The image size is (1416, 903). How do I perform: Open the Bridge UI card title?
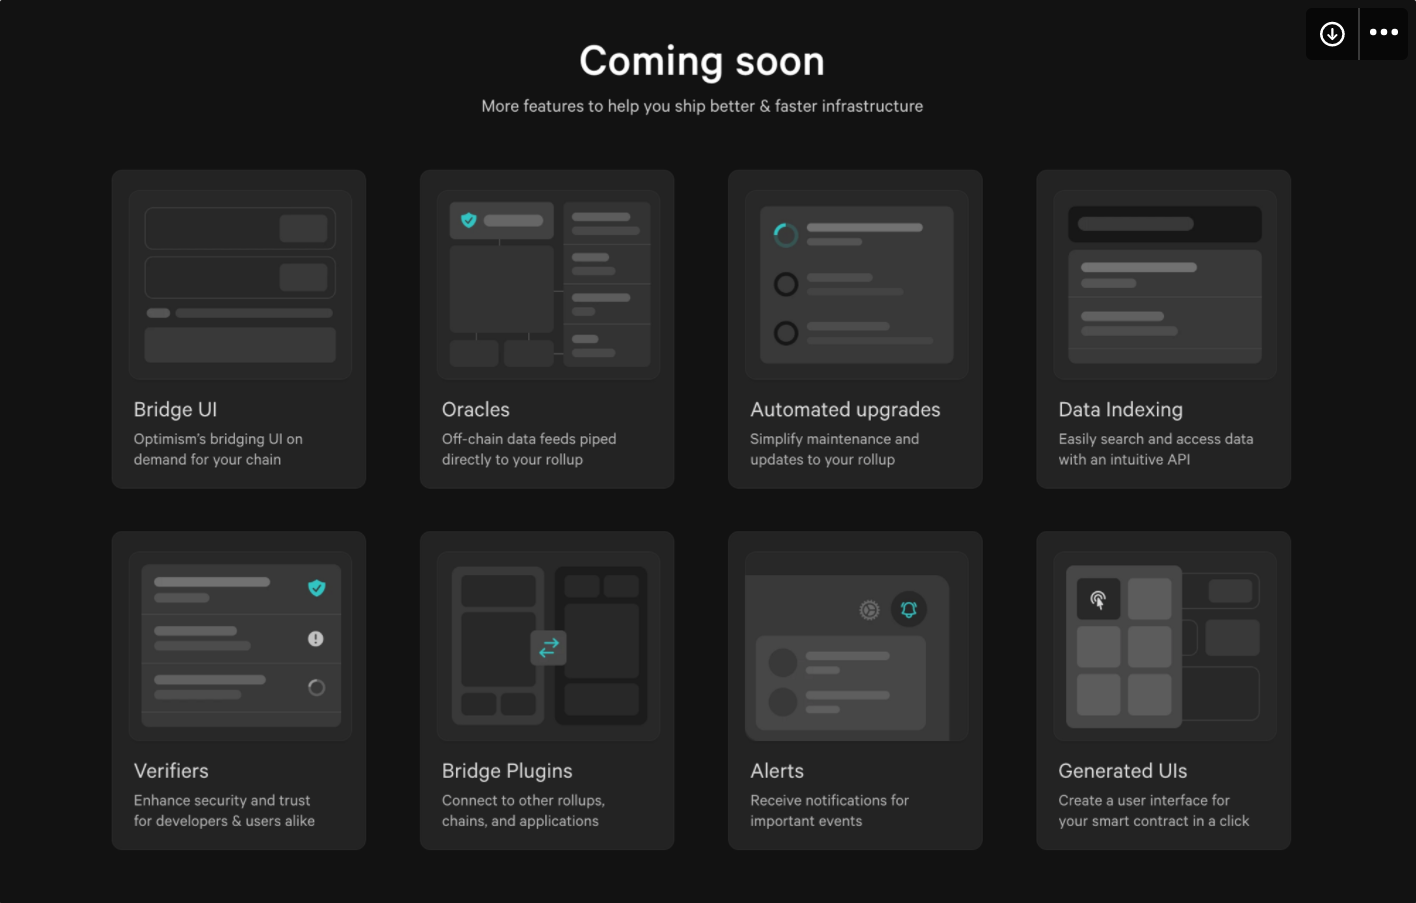click(176, 410)
